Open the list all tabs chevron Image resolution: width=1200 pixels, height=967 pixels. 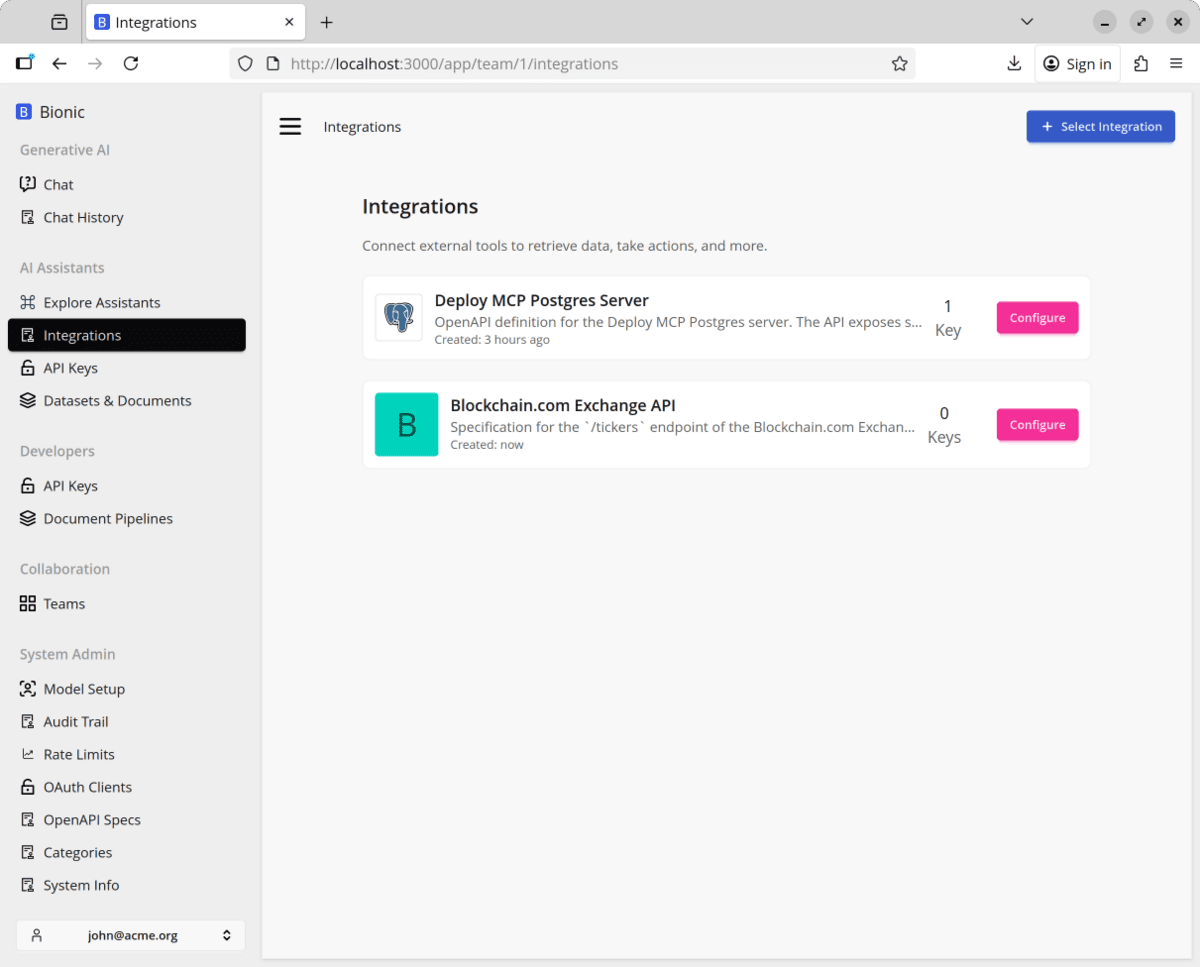pos(1026,22)
